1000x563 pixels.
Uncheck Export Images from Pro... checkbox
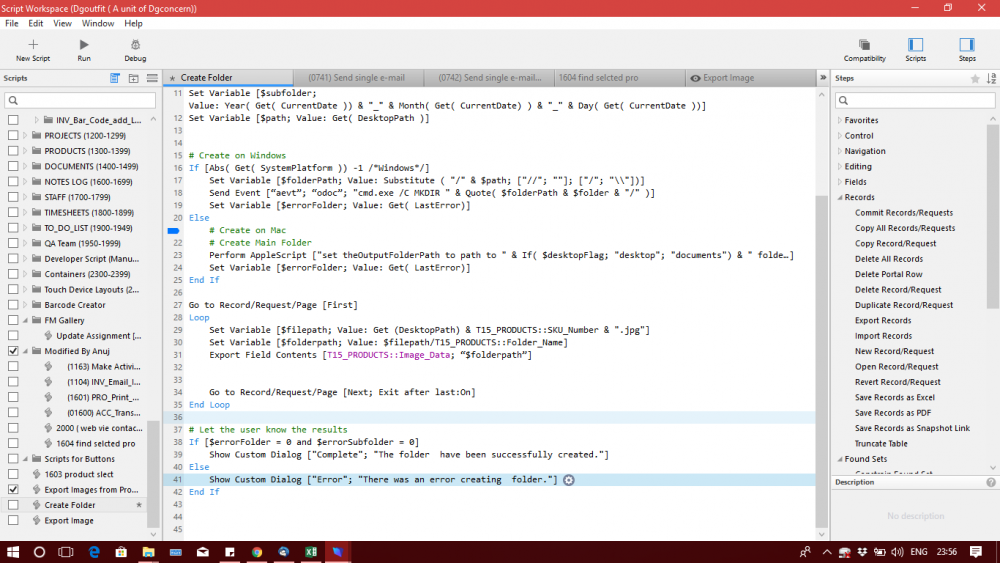[x=13, y=490]
